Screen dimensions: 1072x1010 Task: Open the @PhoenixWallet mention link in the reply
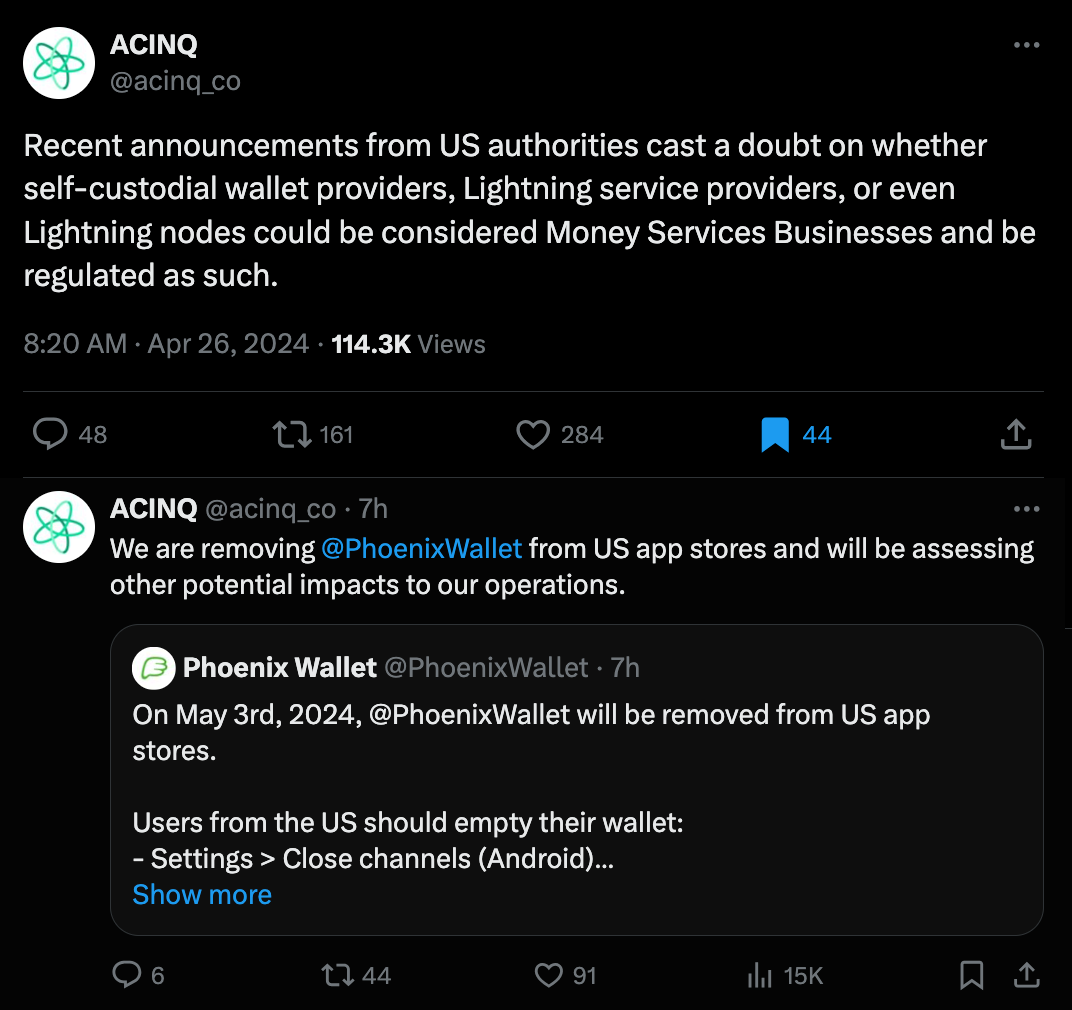tap(421, 548)
